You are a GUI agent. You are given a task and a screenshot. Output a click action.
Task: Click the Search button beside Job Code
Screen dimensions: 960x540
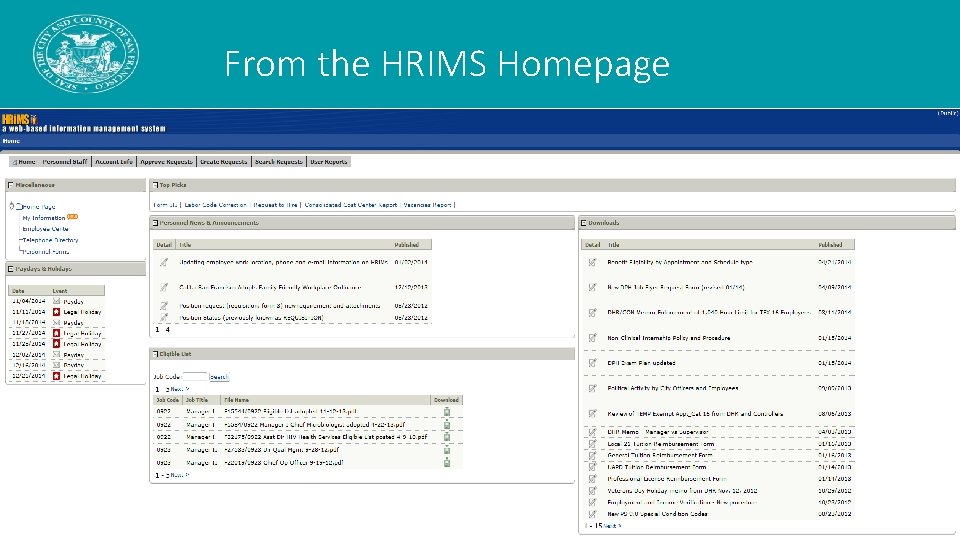(x=219, y=377)
